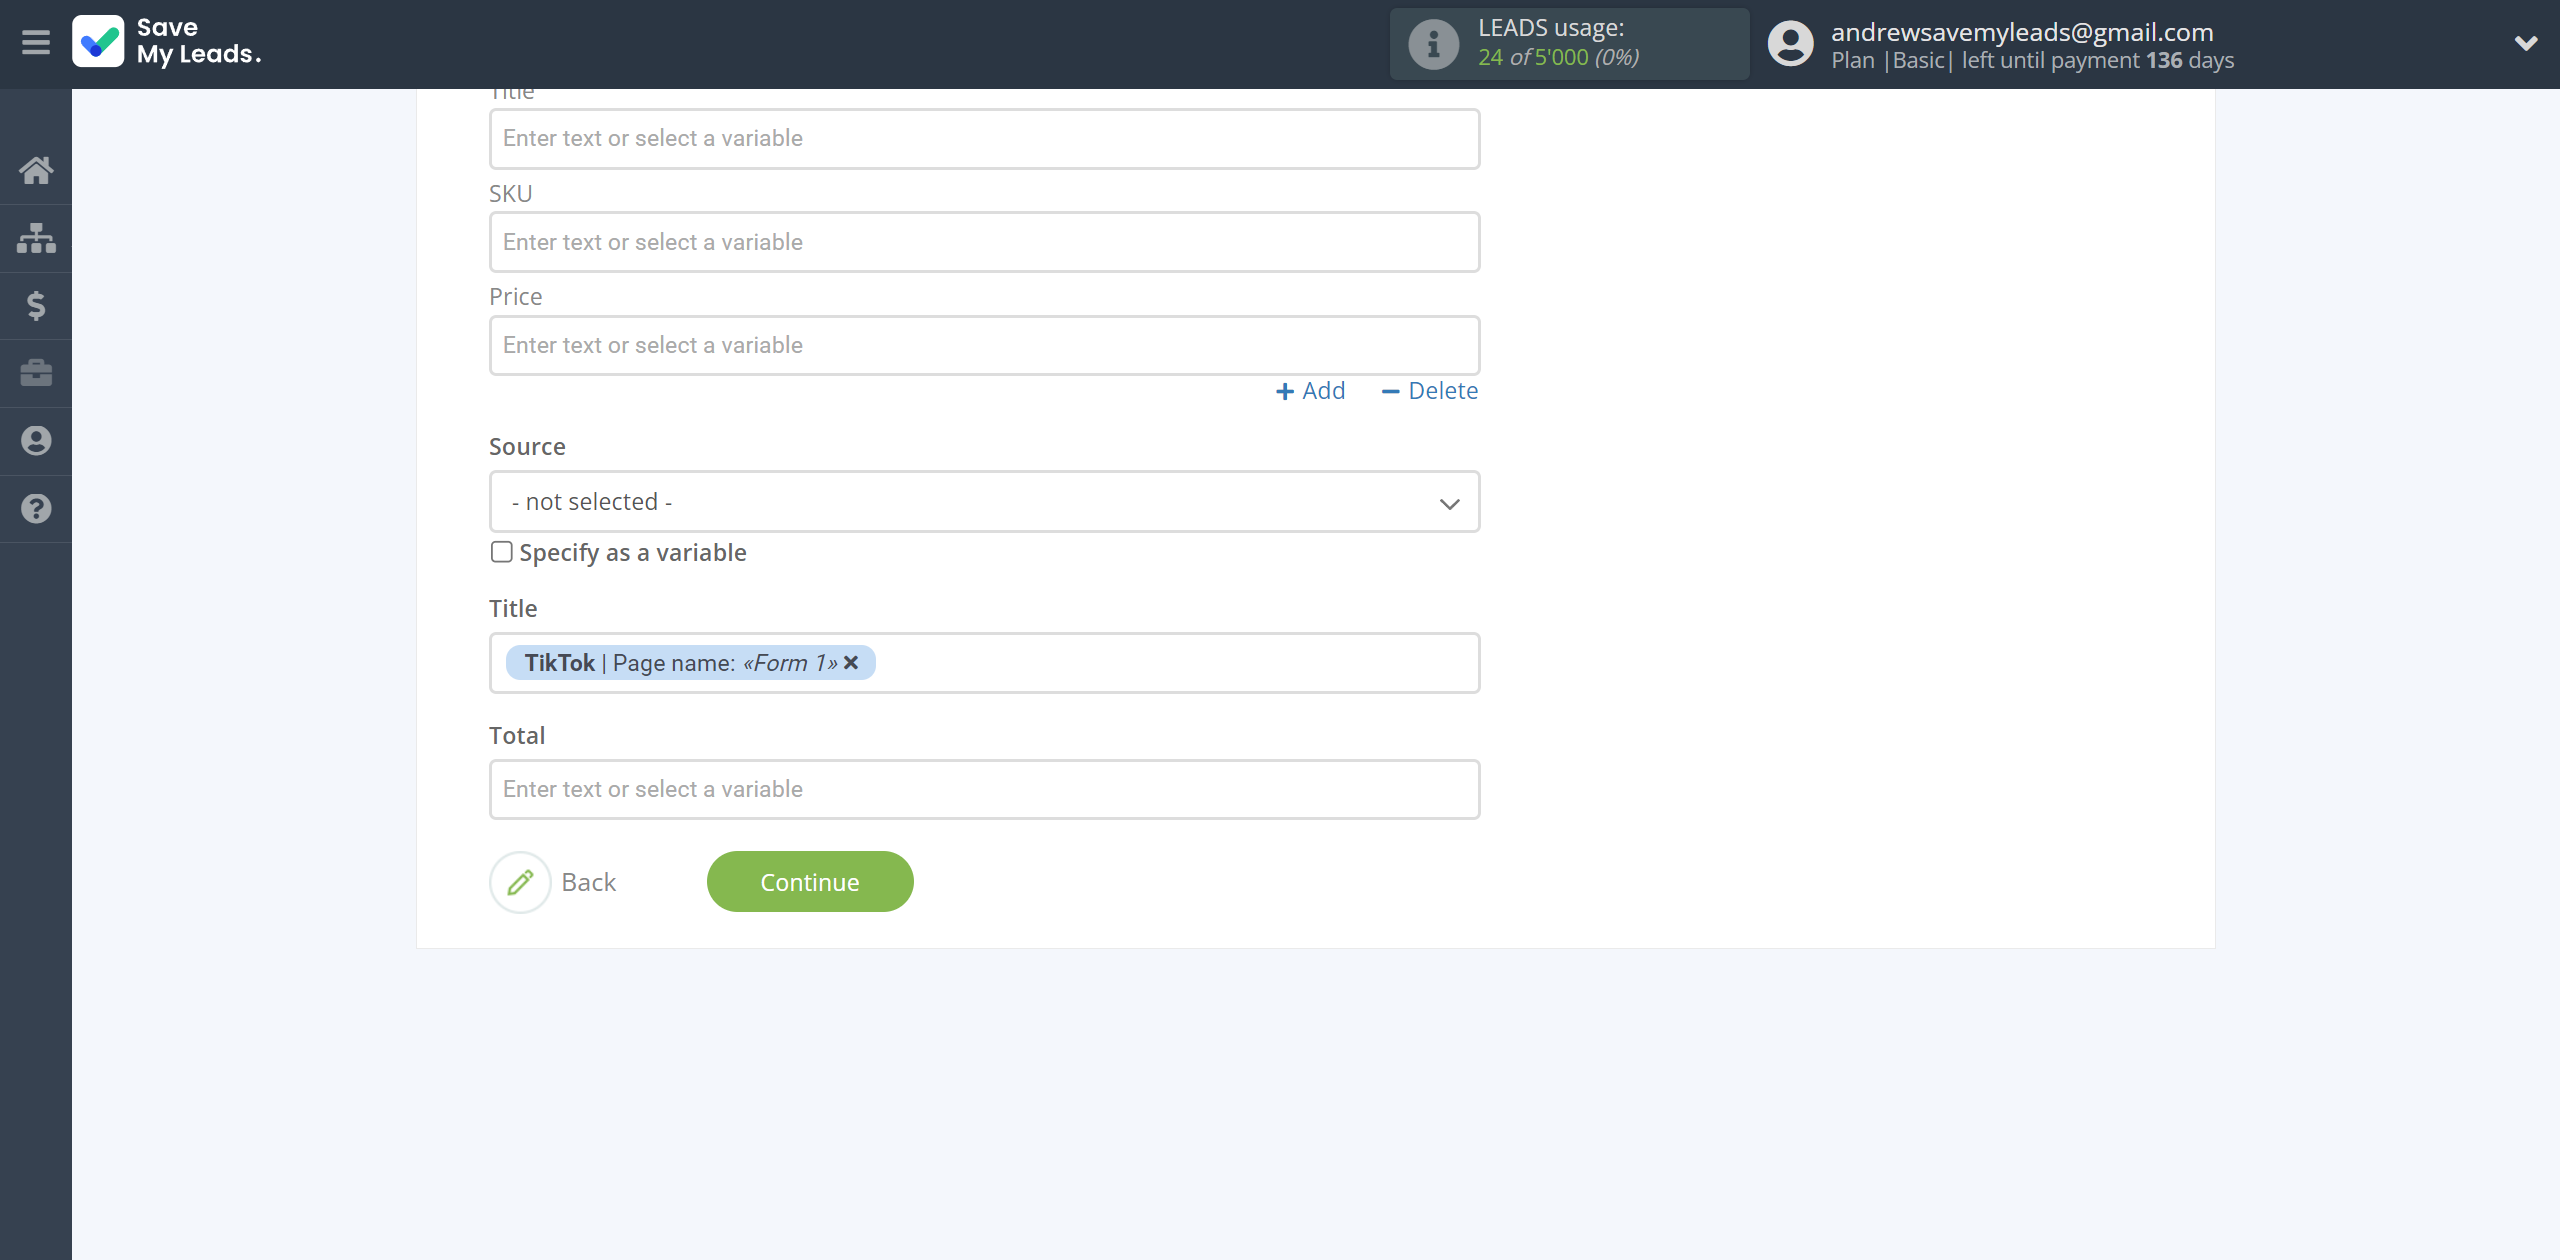Delete the product row

pos(1429,391)
